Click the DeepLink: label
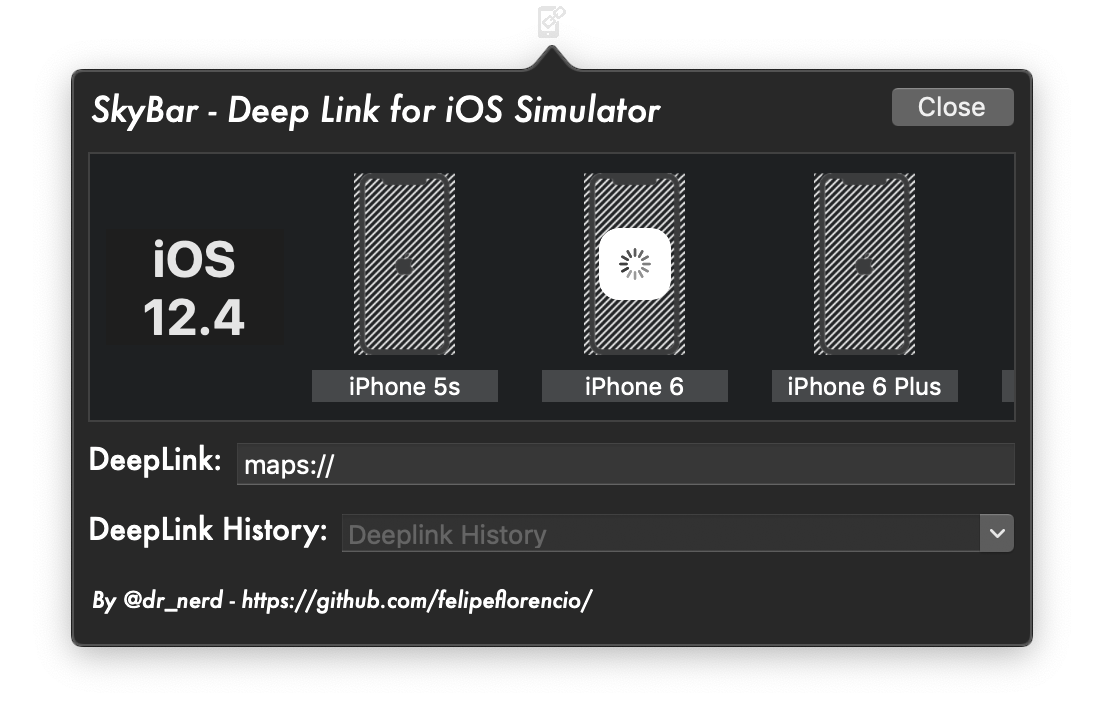Screen dimensions: 1104x726 click(155, 460)
